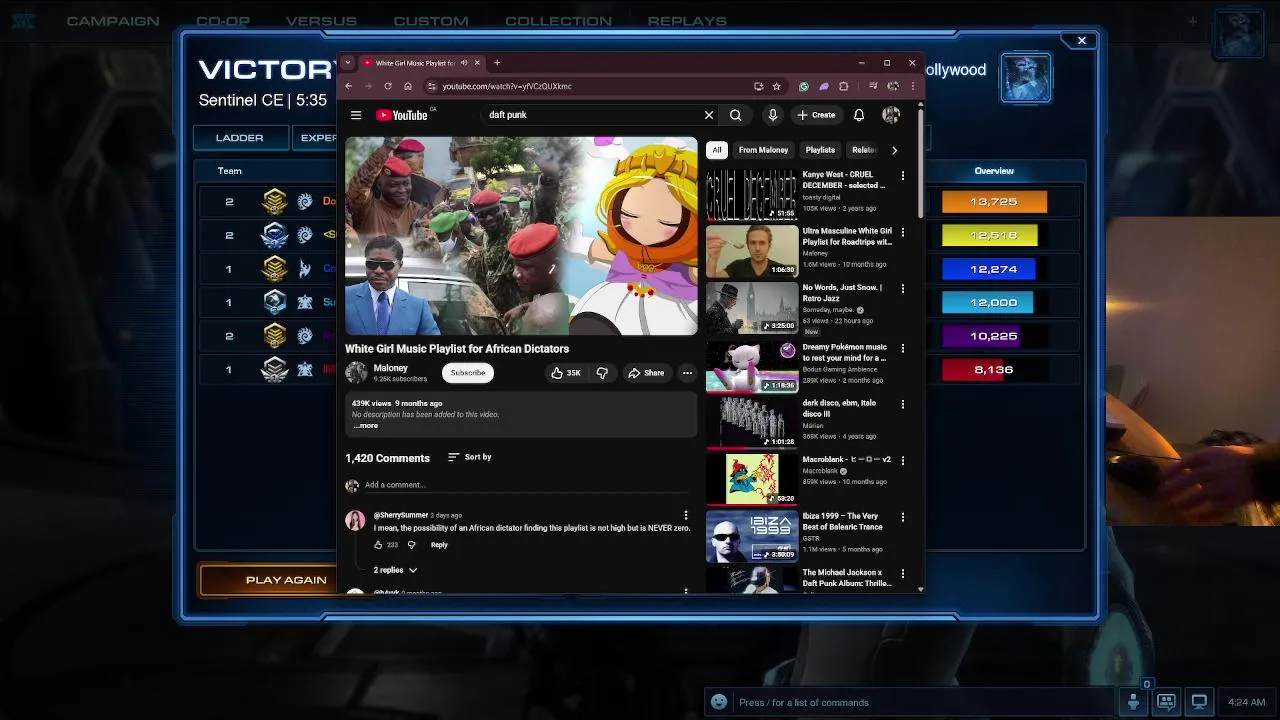This screenshot has height=720, width=1280.
Task: Open the YouTube hamburger guide menu
Action: (x=356, y=115)
